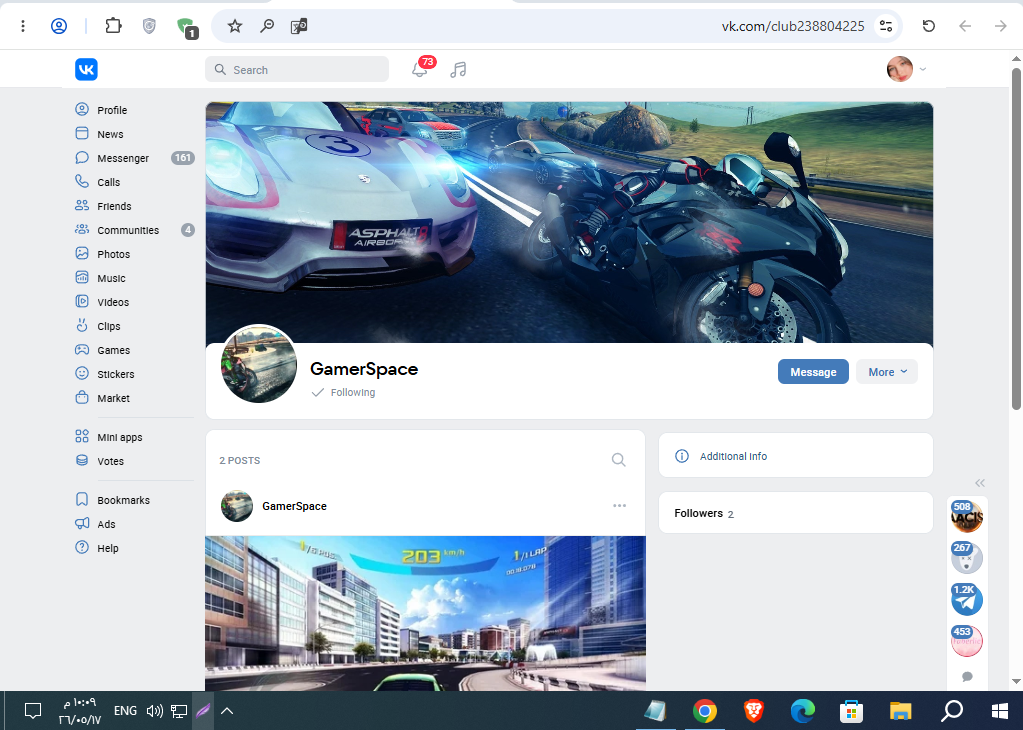
Task: Collapse the right chat sidebar with double chevron
Action: [x=979, y=483]
